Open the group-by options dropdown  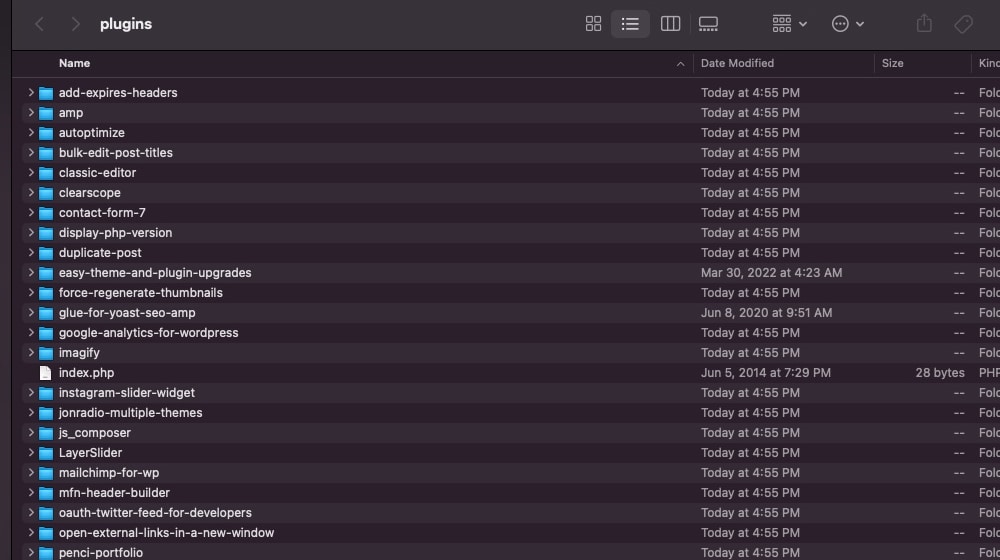pyautogui.click(x=790, y=24)
